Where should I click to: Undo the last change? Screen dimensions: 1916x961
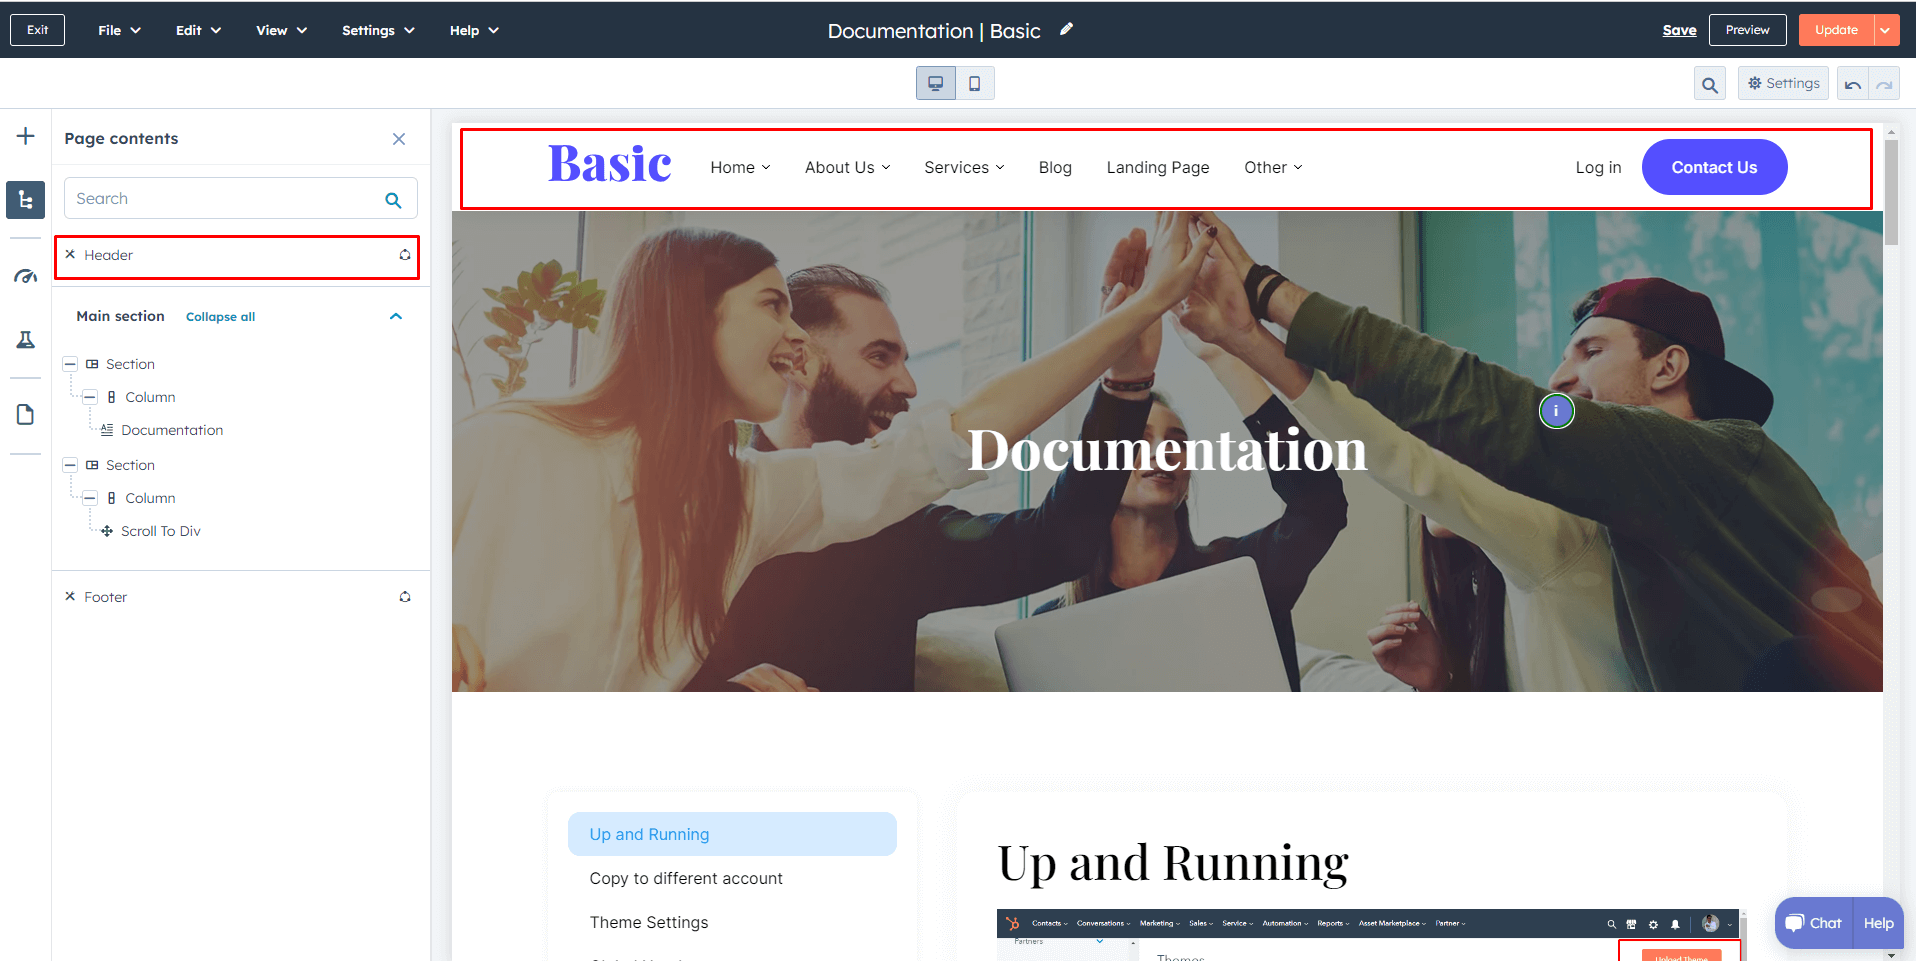(x=1852, y=85)
